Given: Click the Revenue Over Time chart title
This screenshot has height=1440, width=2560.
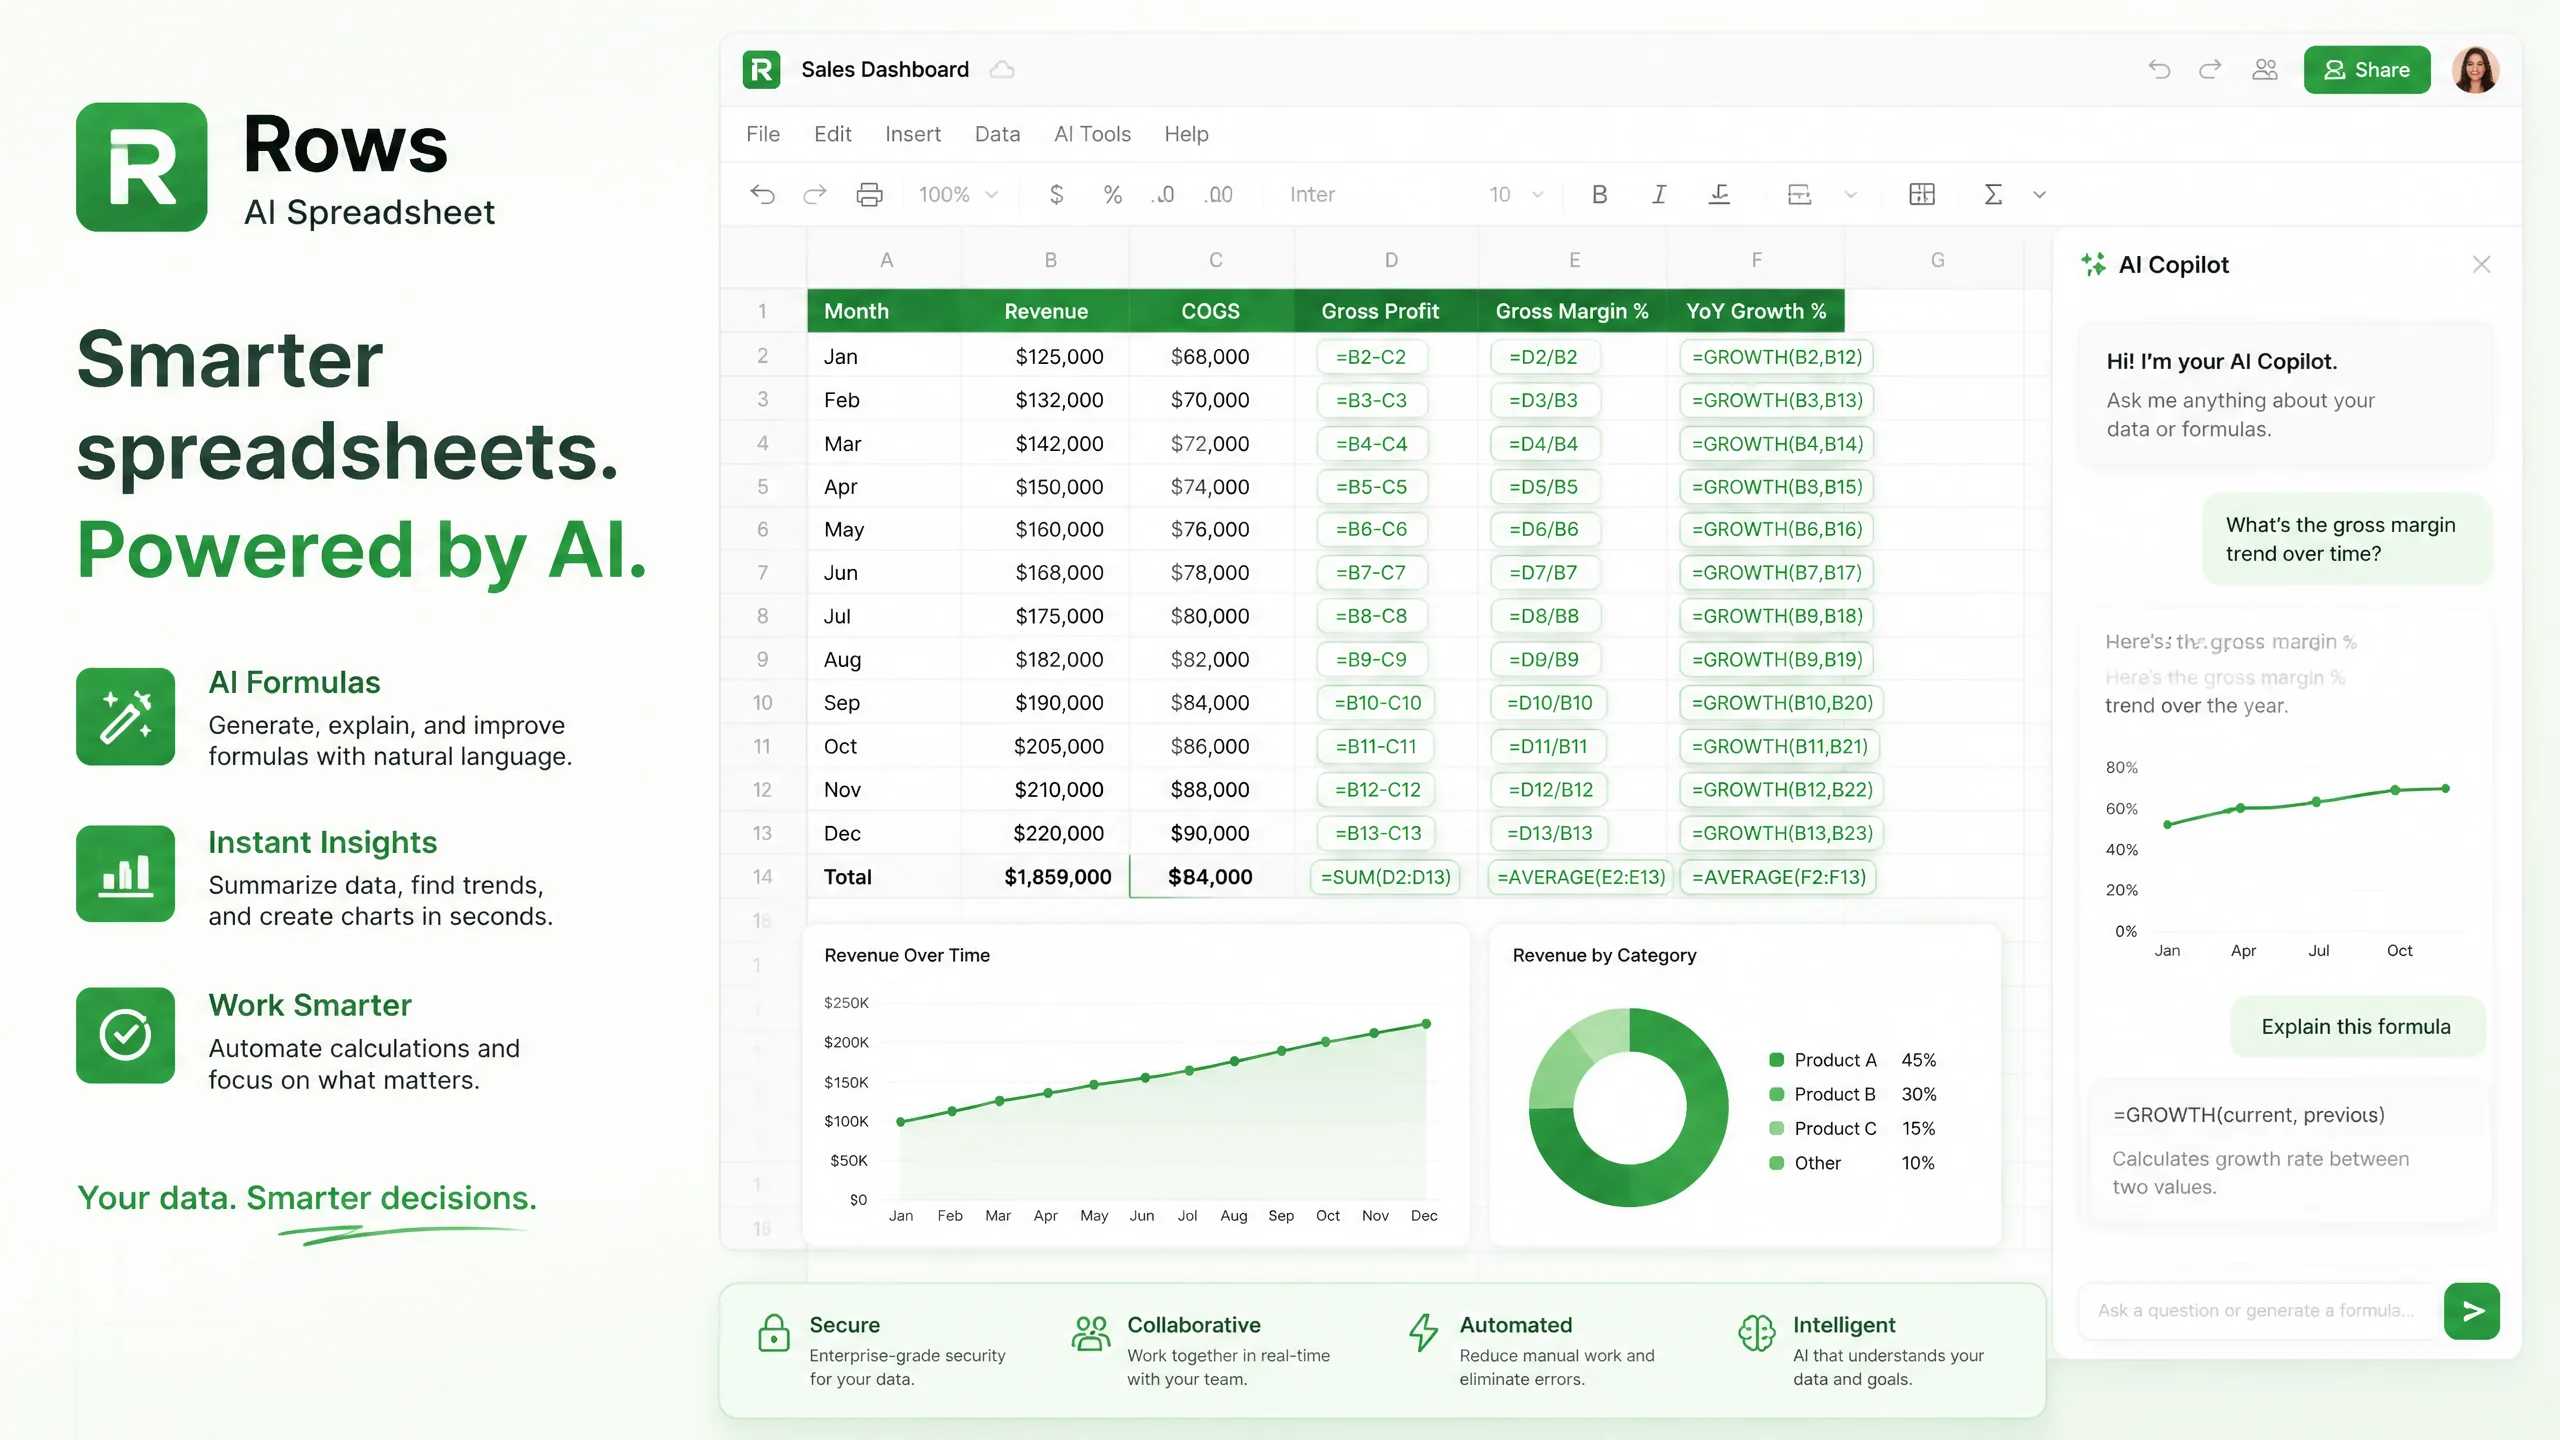Looking at the screenshot, I should point(907,955).
